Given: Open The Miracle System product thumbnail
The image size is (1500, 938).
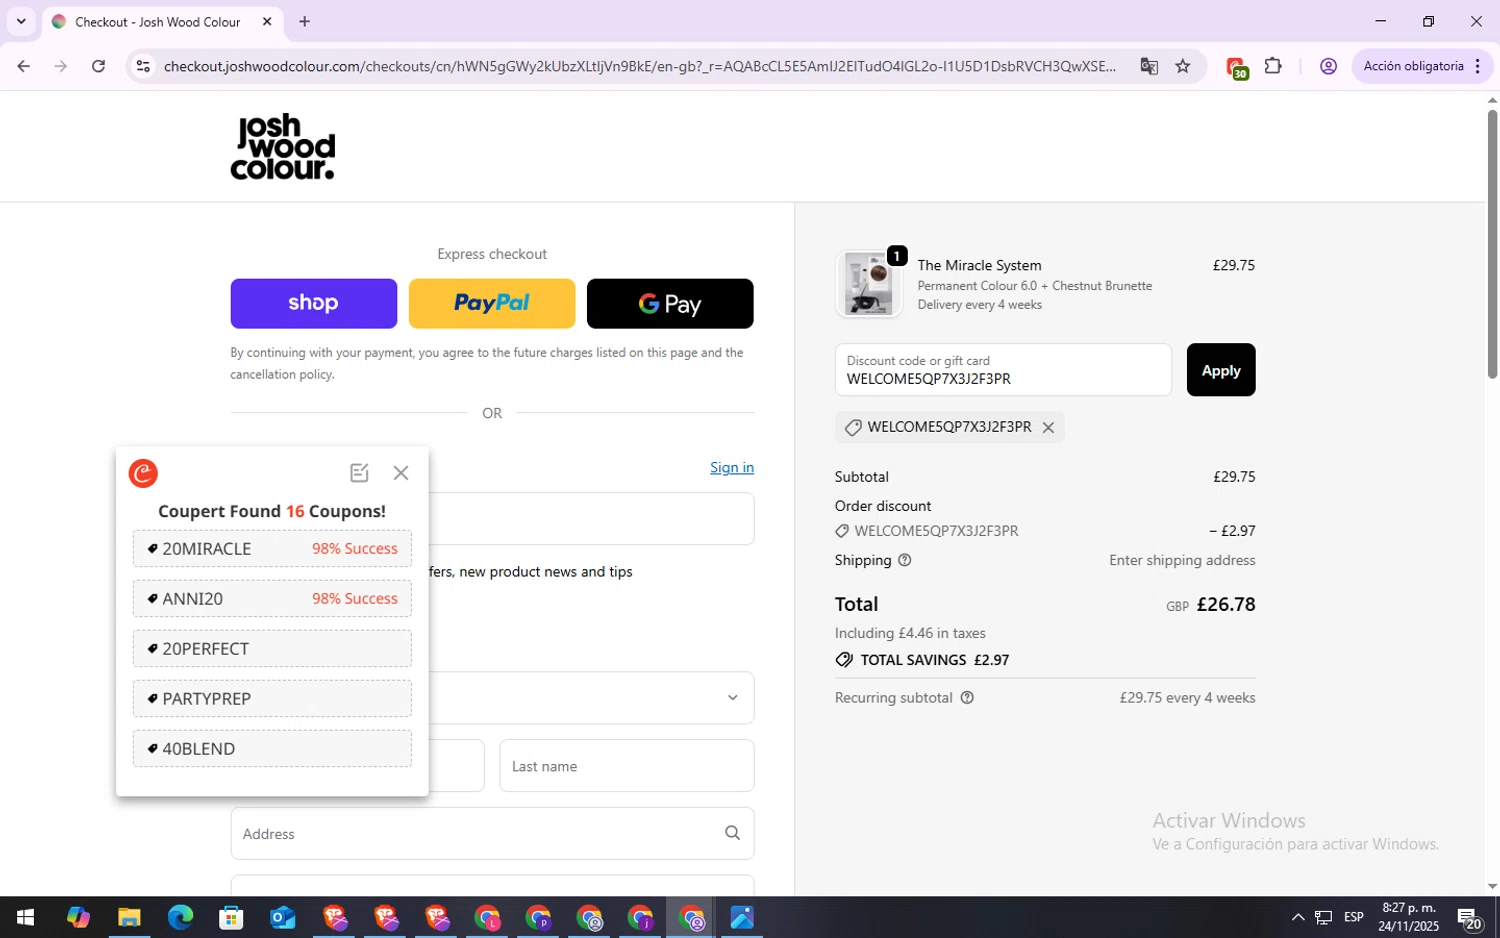Looking at the screenshot, I should point(869,285).
